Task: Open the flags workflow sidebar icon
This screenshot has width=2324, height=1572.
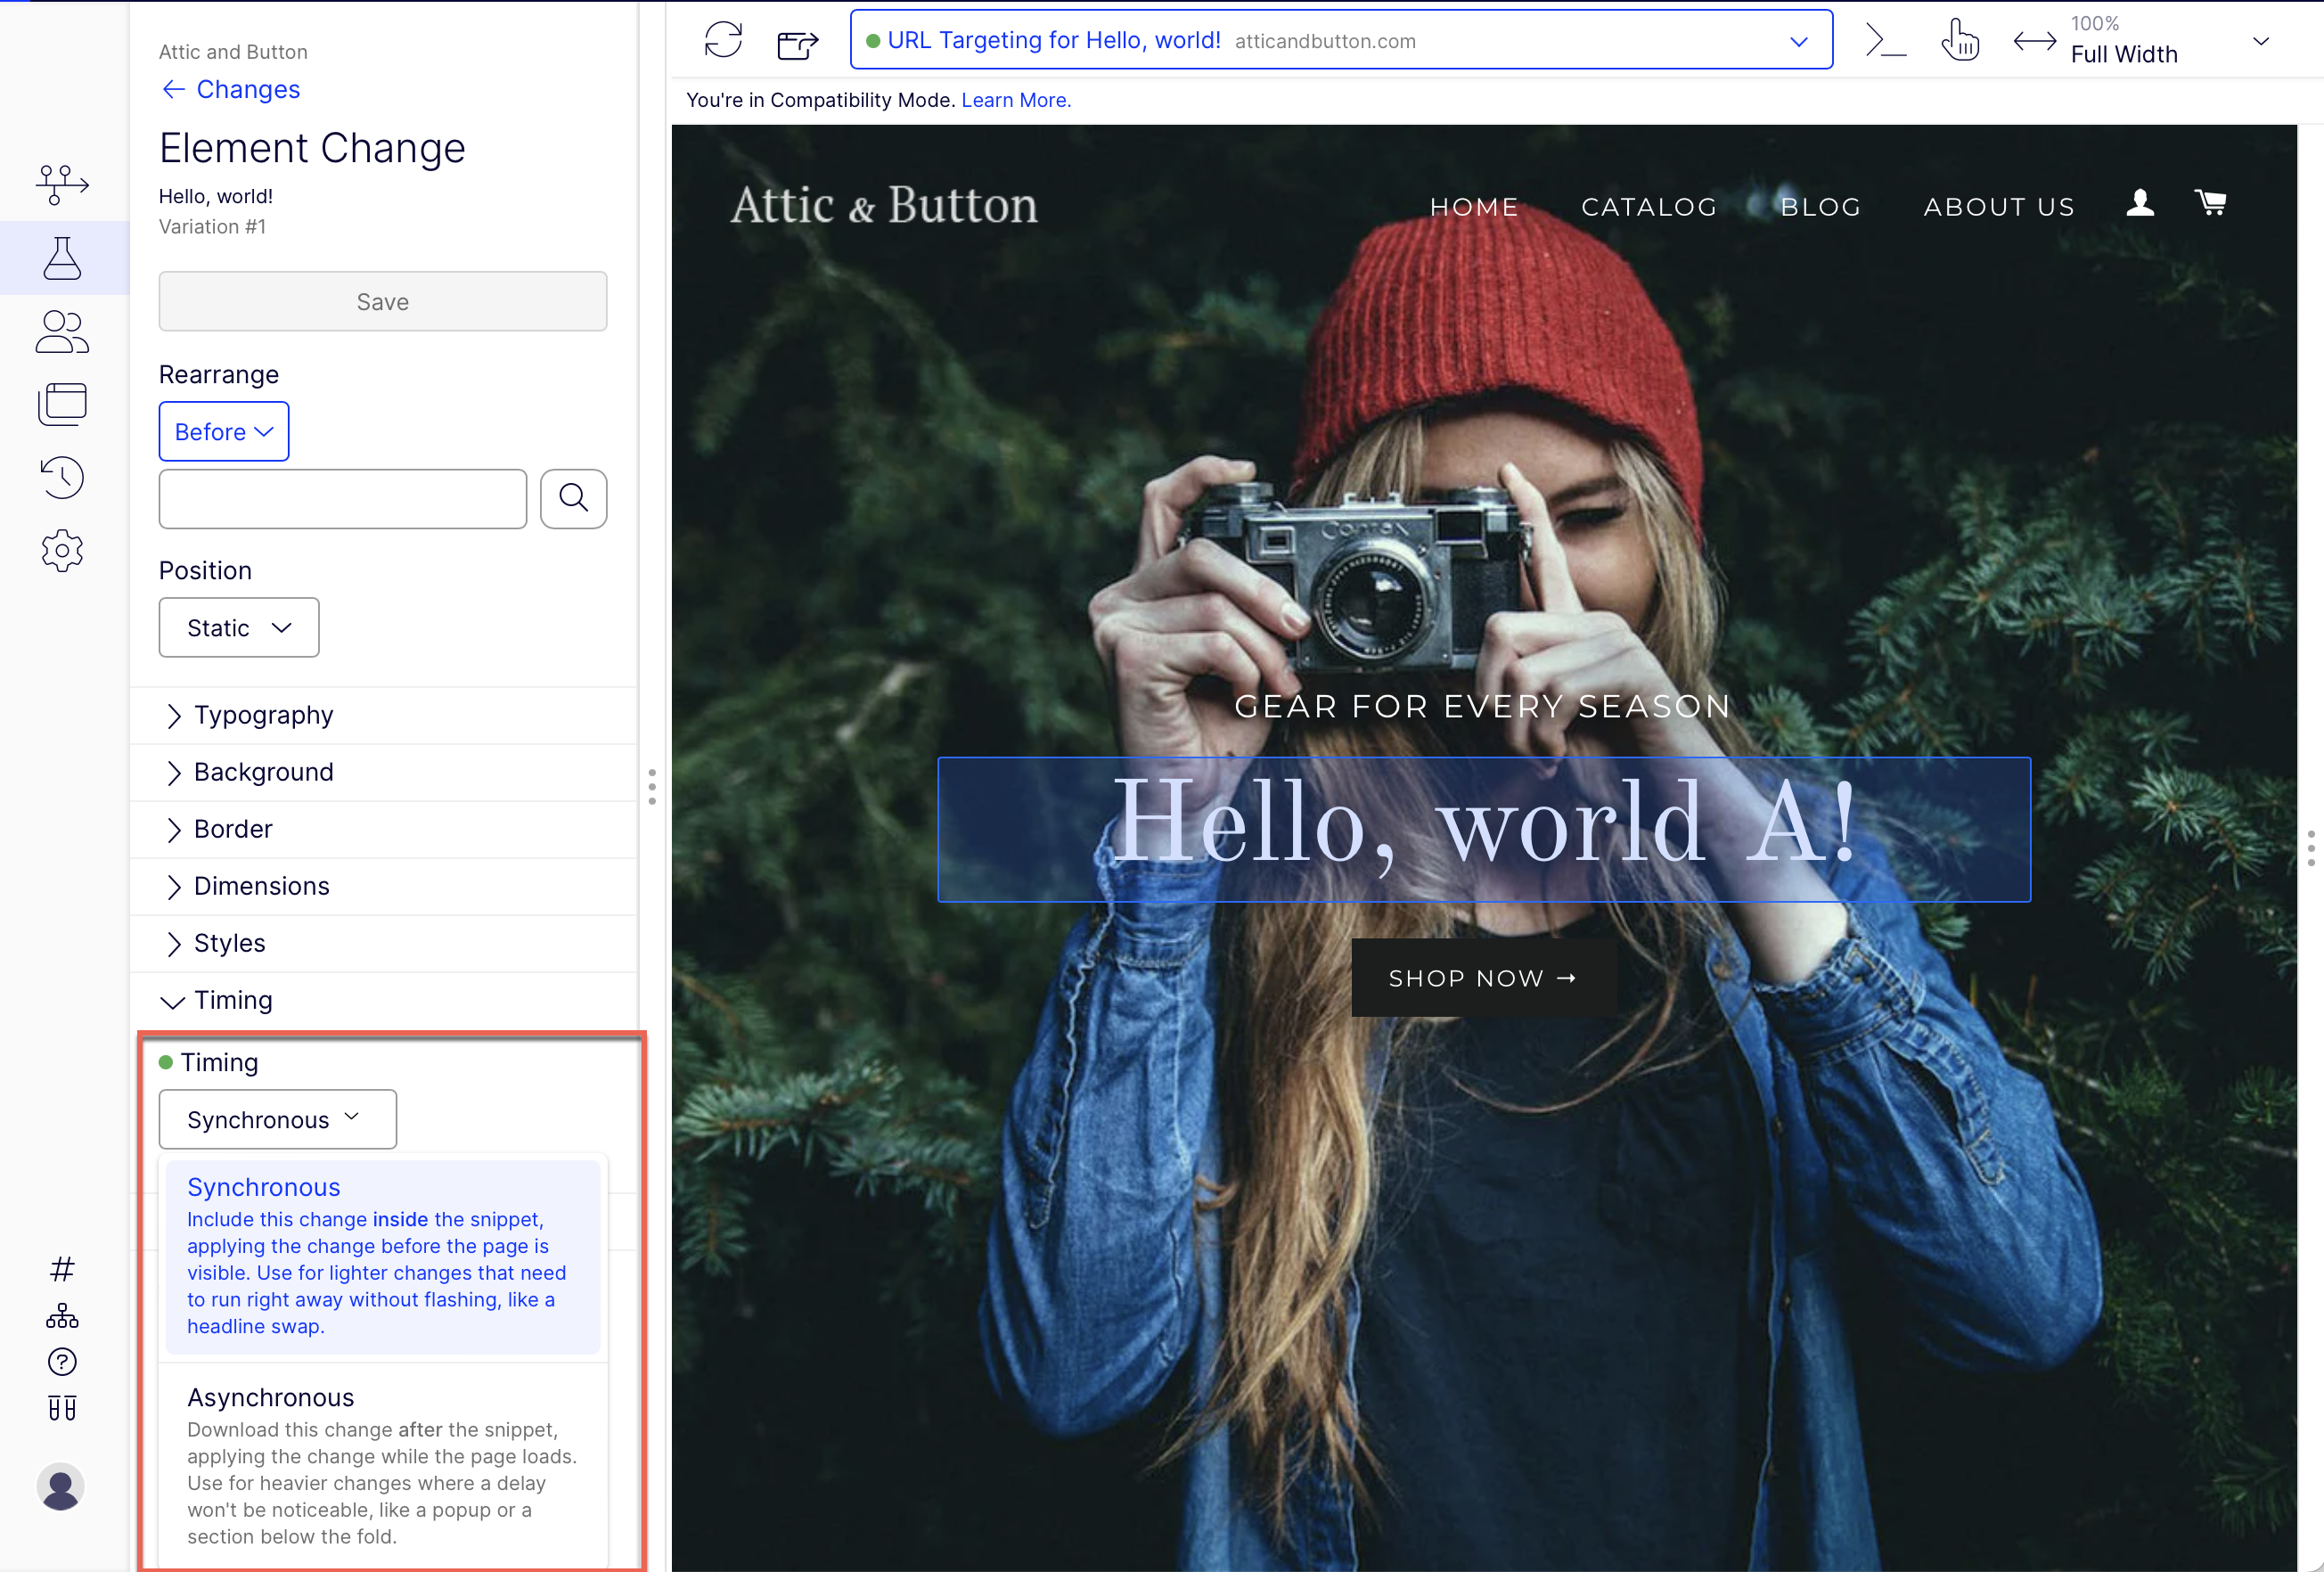Action: [62, 184]
